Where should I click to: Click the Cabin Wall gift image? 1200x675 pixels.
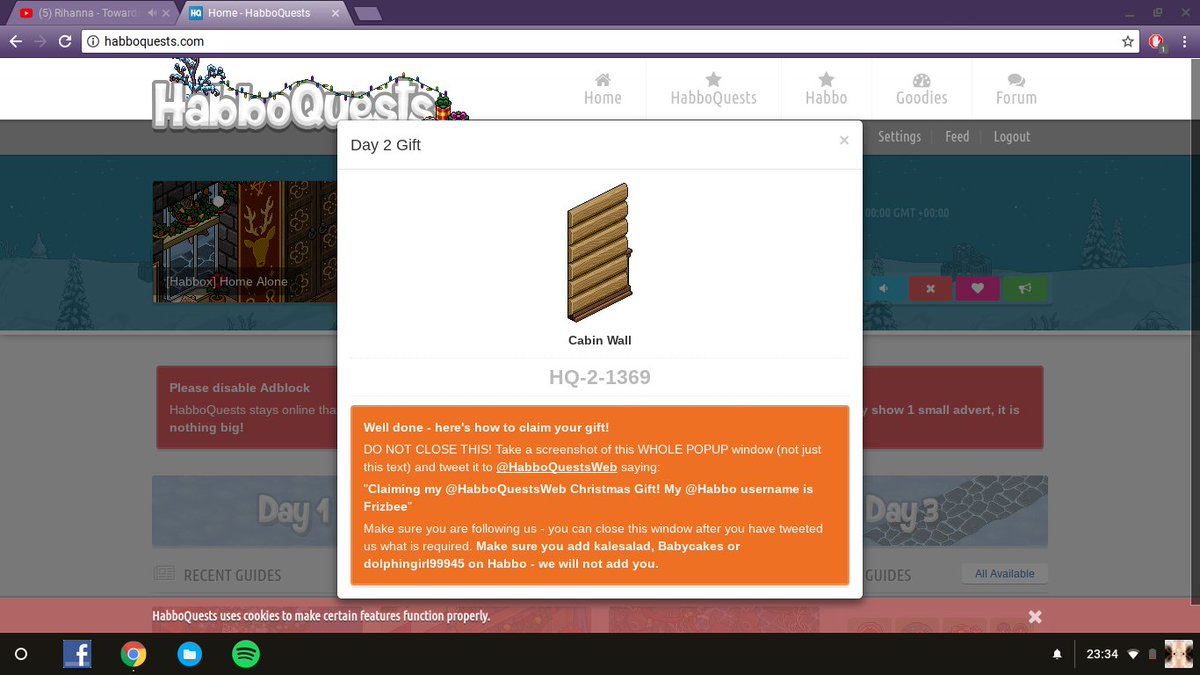click(x=600, y=253)
